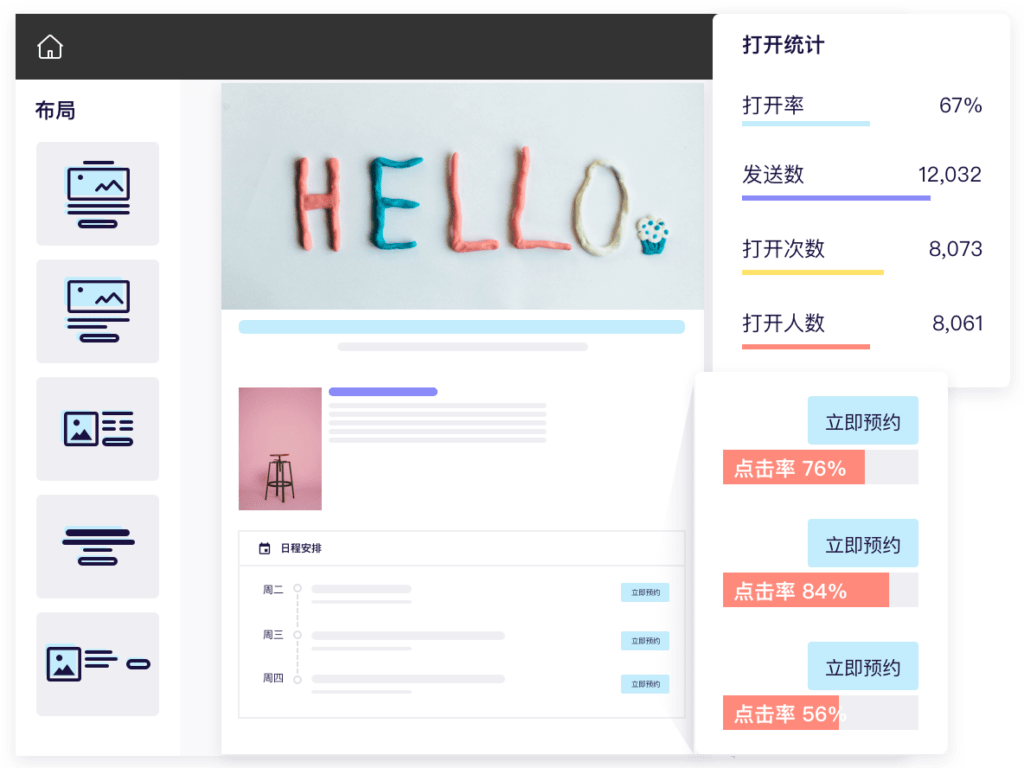1024x768 pixels.
Task: Click the 67% open rate value
Action: tap(960, 105)
